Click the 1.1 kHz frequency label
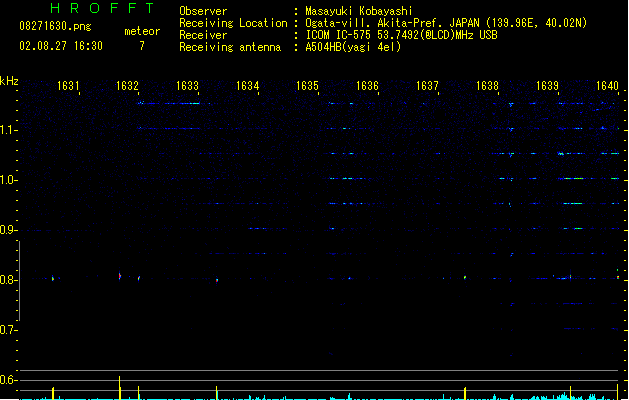 8,130
